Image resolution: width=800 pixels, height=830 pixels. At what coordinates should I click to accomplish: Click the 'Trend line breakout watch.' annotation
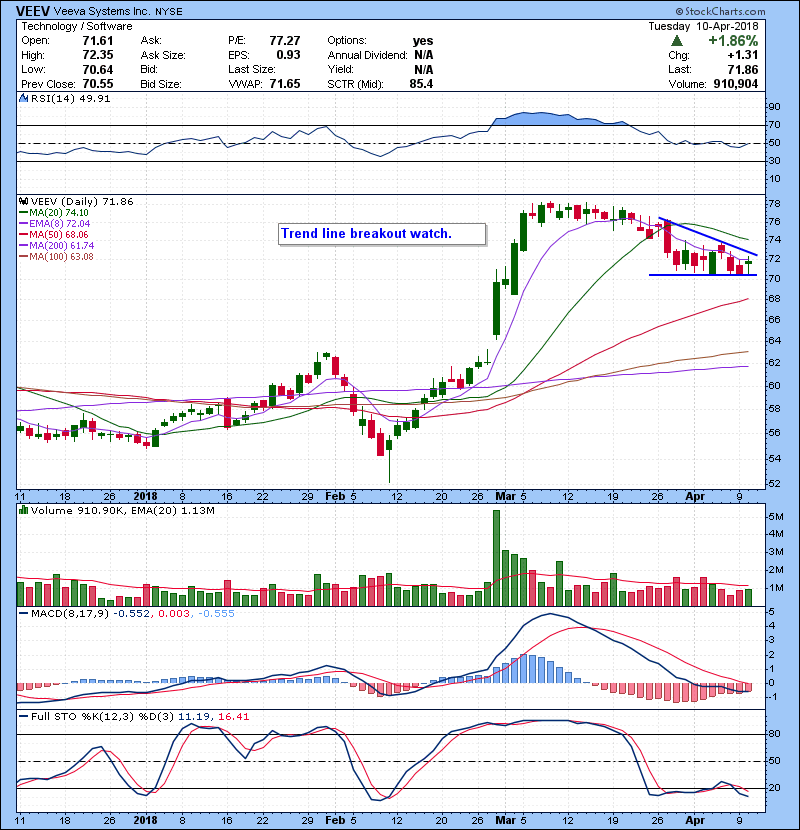[366, 233]
